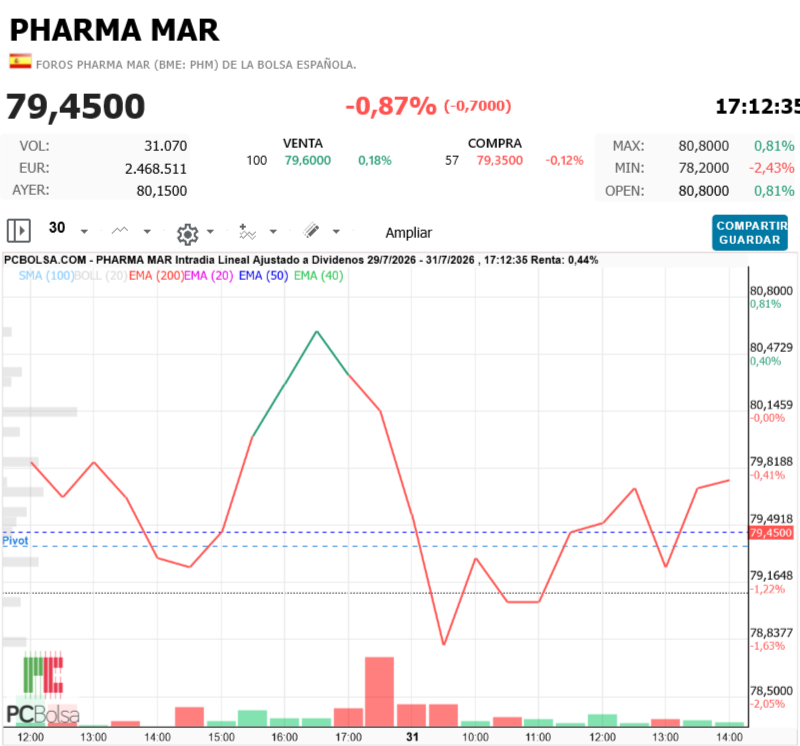Viewport: 800px width, 746px height.
Task: Click the MAX value 80,8000
Action: tap(704, 146)
